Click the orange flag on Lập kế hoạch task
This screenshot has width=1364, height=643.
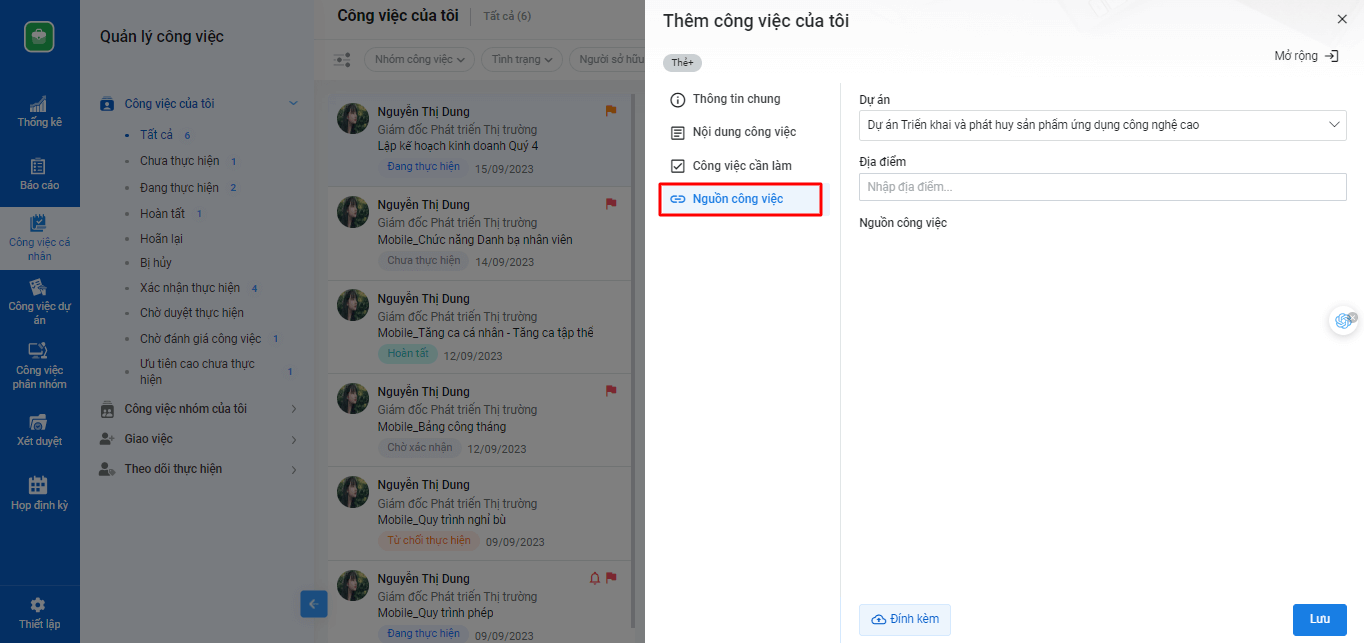pyautogui.click(x=611, y=111)
